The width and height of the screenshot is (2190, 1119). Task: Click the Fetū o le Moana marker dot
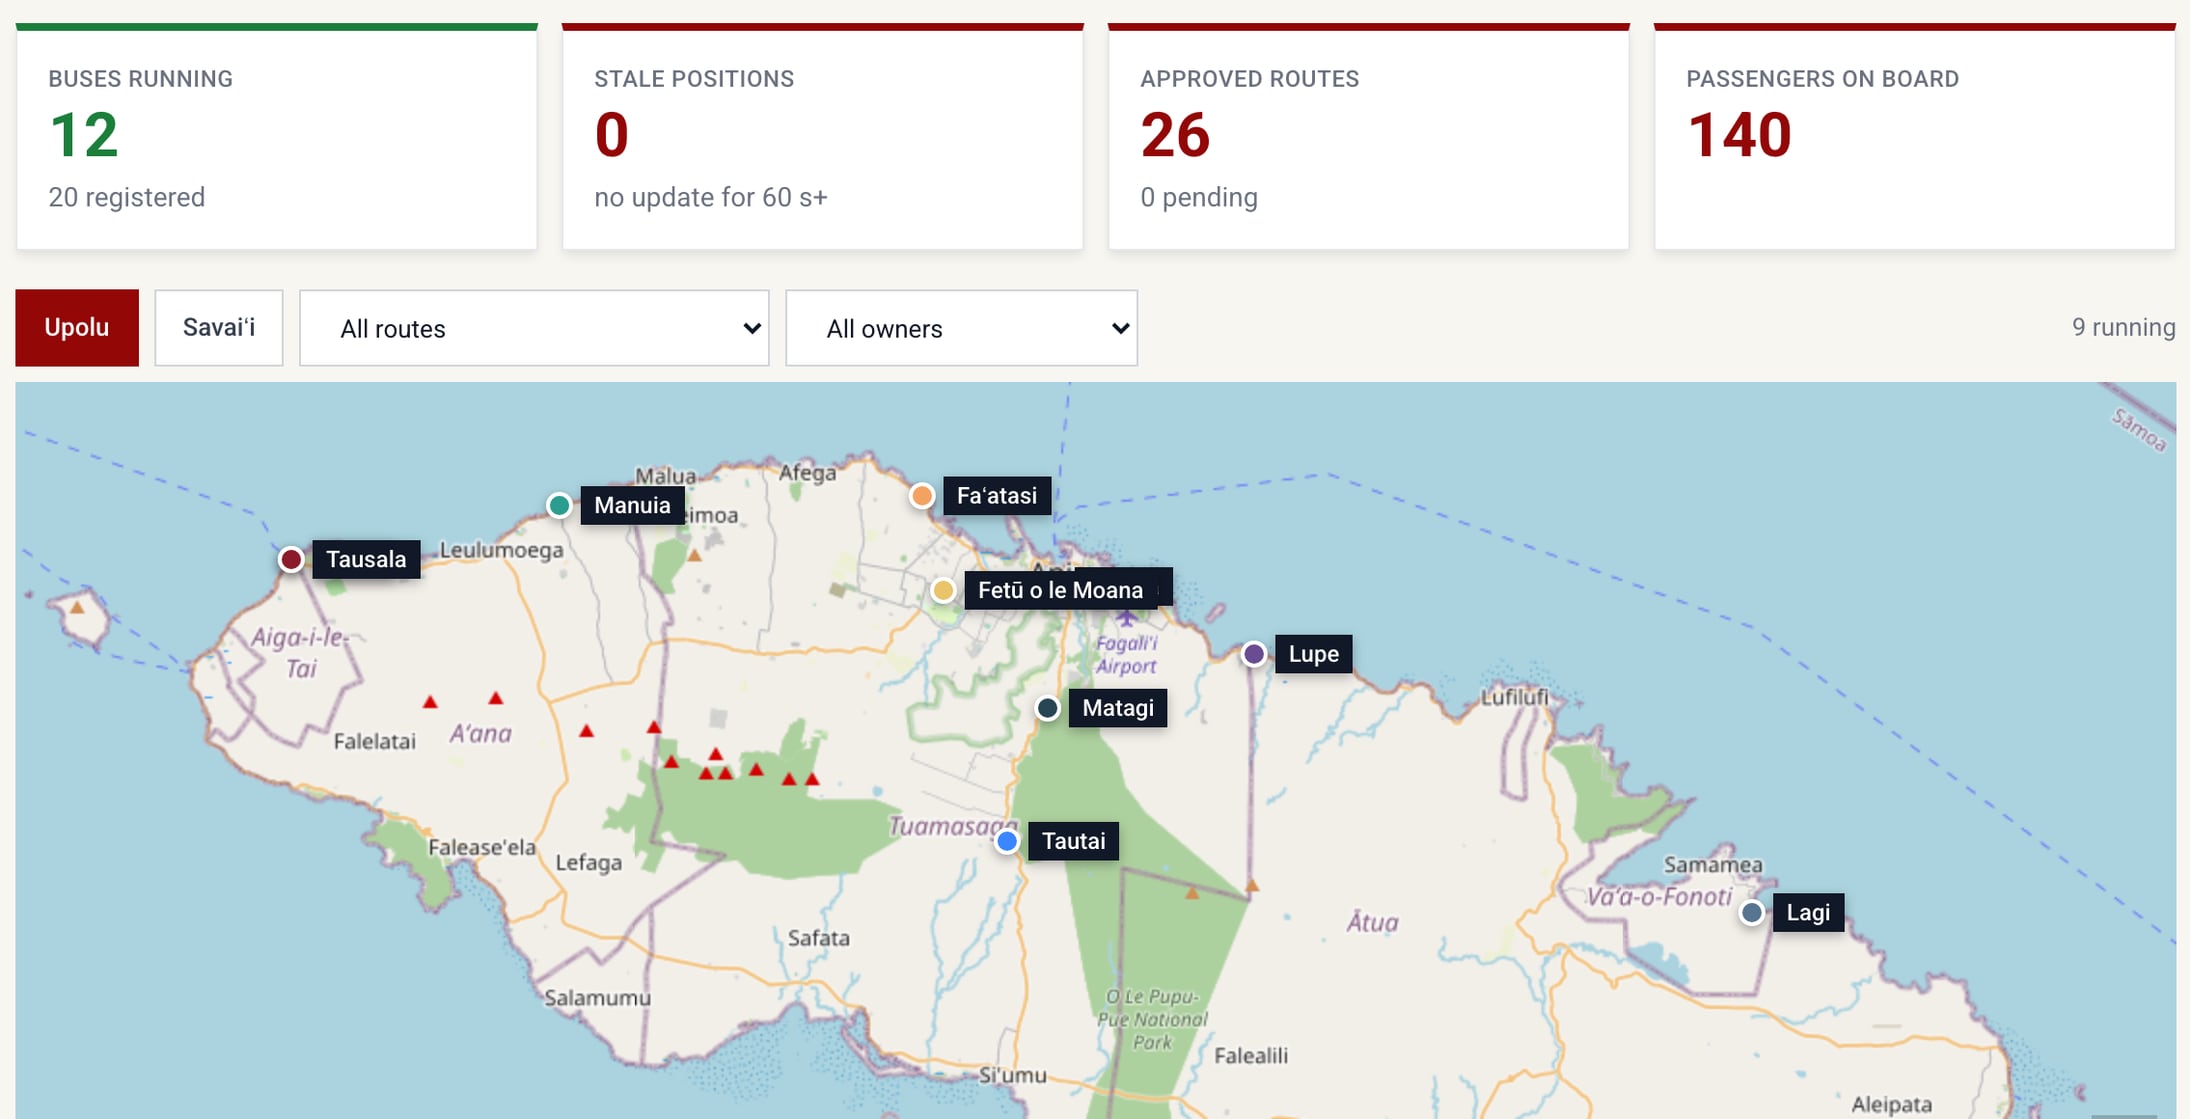click(x=943, y=590)
